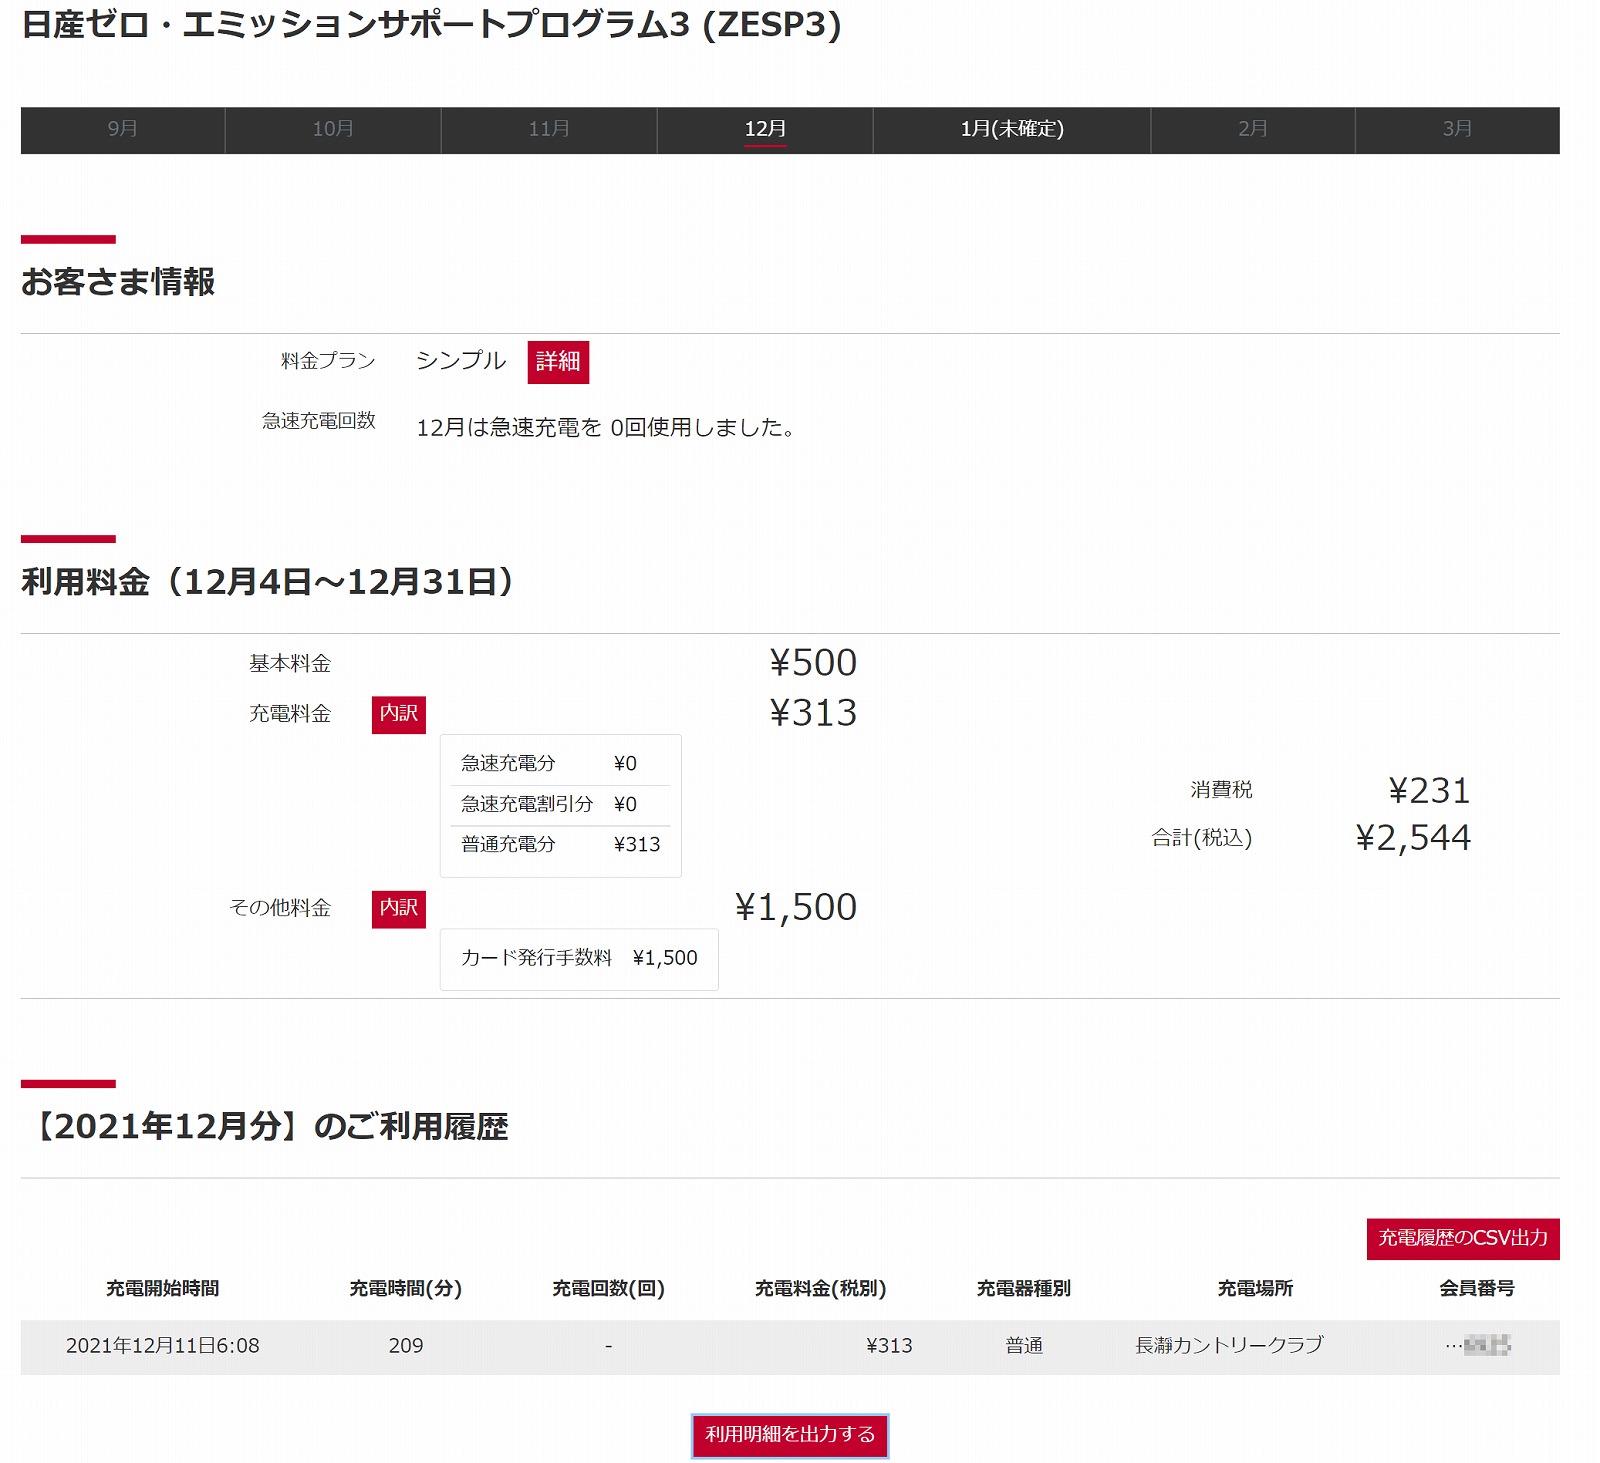Go to the 2月 tab

(x=1252, y=129)
